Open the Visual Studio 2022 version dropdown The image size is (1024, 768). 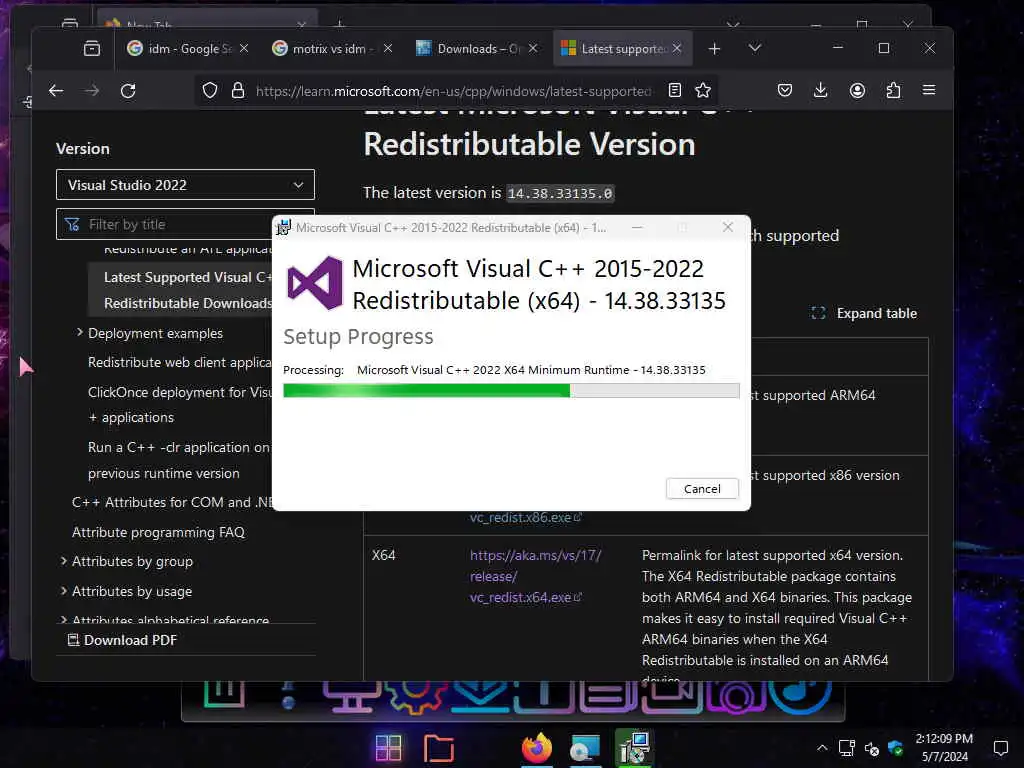tap(185, 185)
